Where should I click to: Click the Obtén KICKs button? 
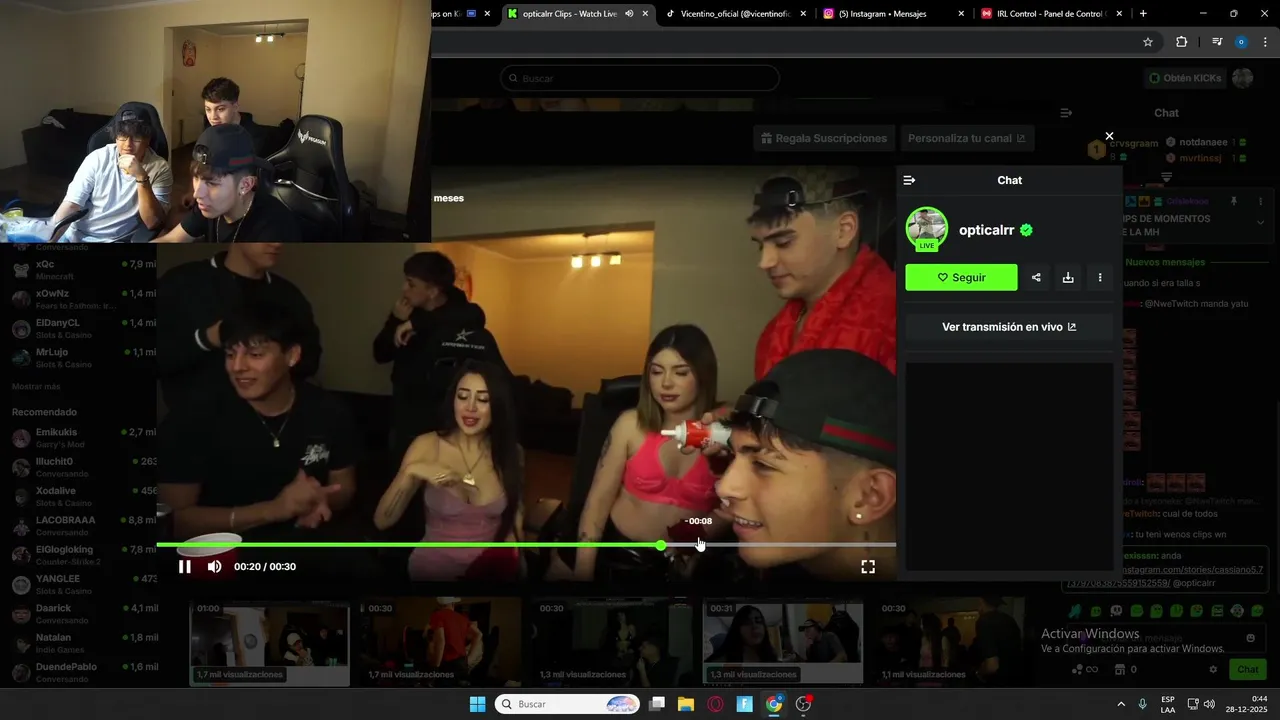(x=1185, y=78)
